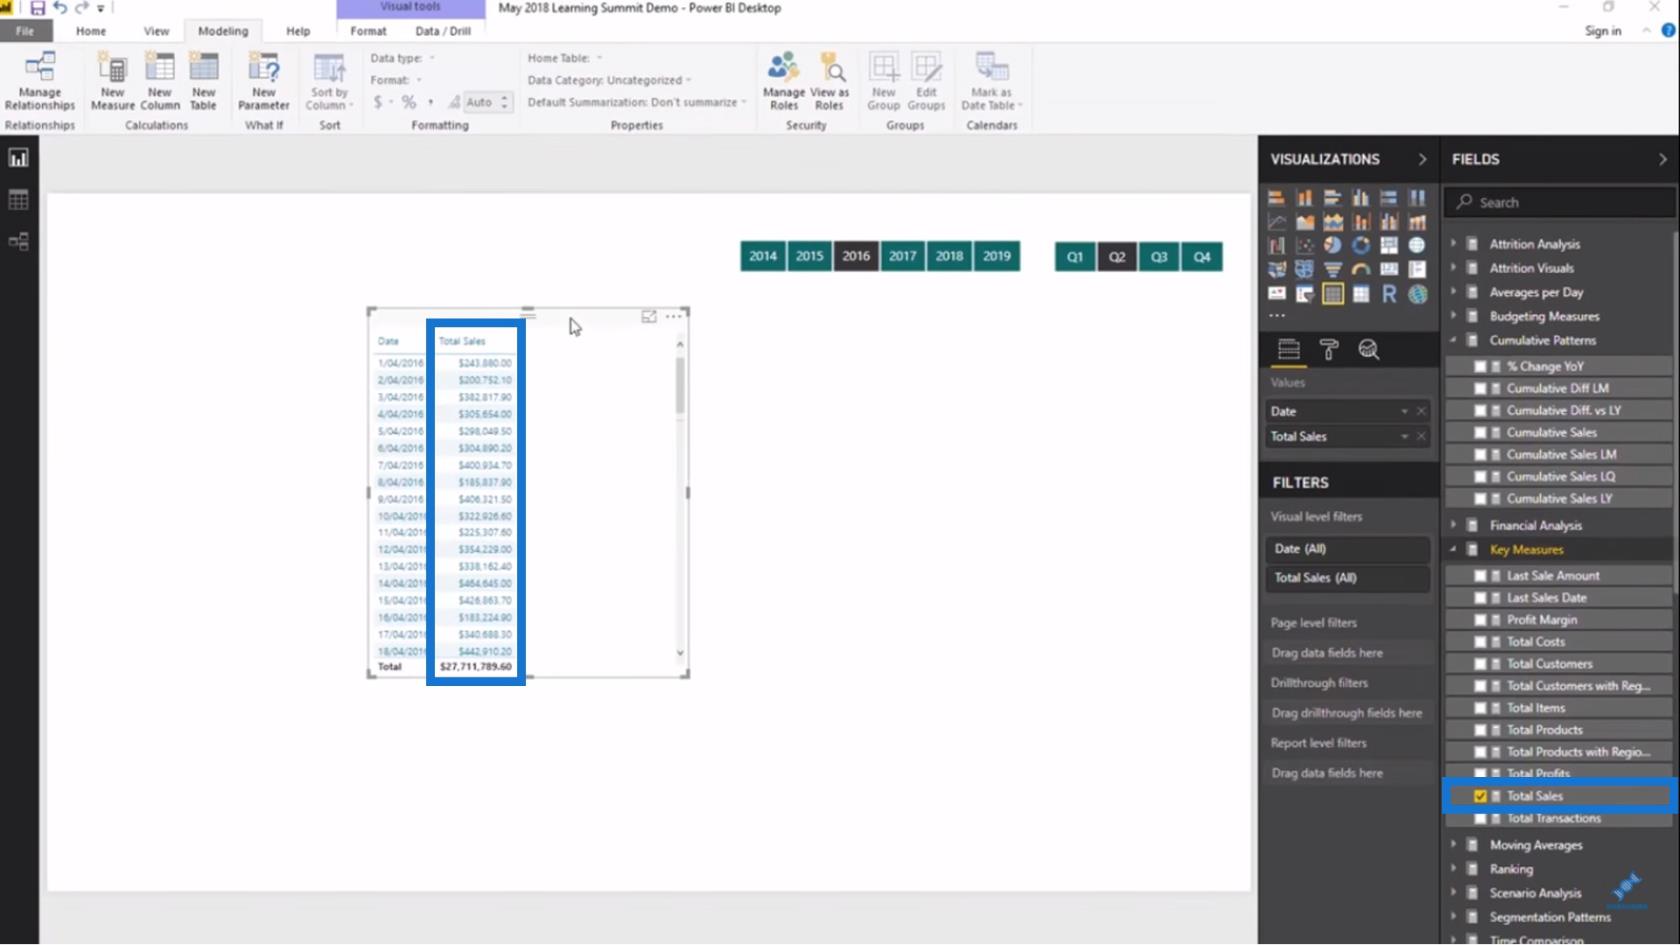The height and width of the screenshot is (945, 1680).
Task: Select the Slicer visualization icon
Action: pyautogui.click(x=1305, y=294)
